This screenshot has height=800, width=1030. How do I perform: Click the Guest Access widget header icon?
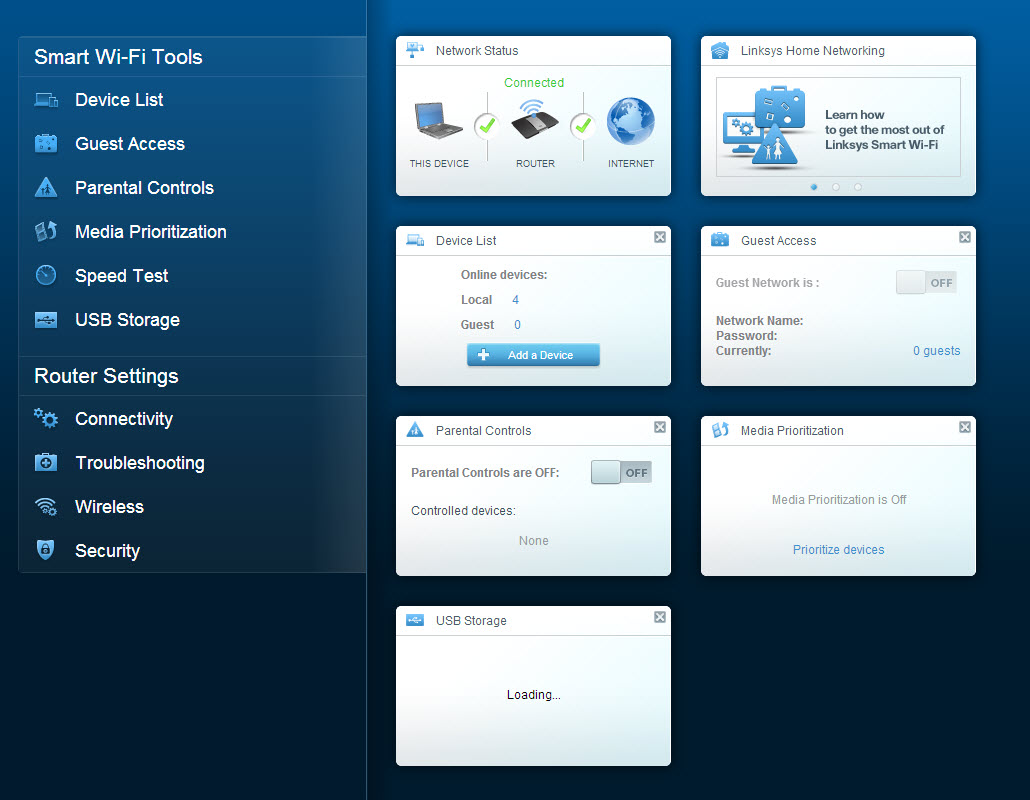[x=720, y=240]
